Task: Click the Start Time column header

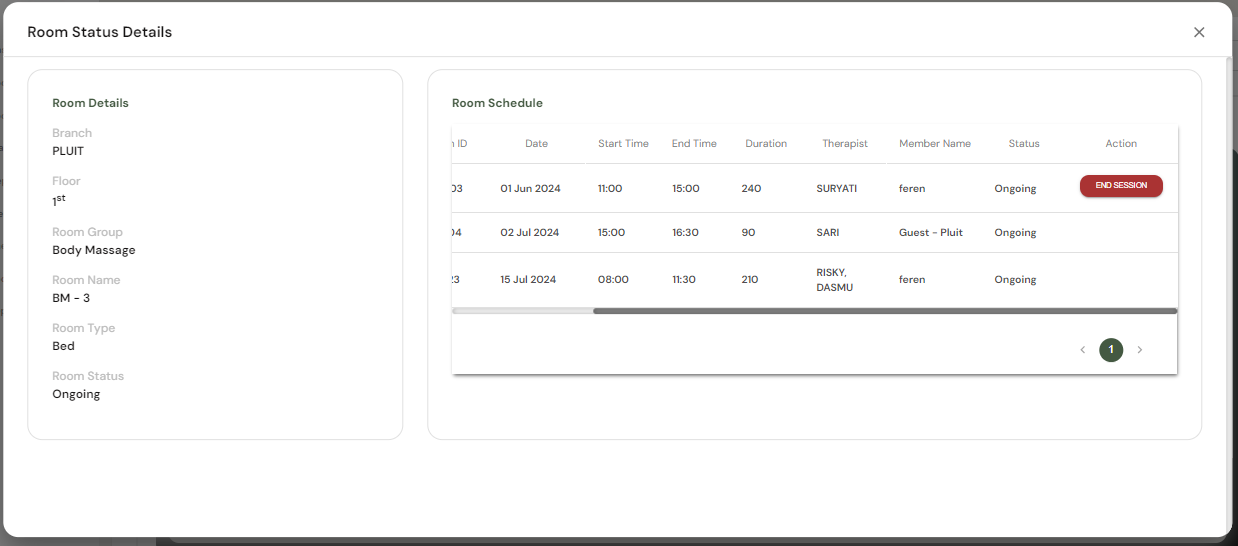Action: (623, 144)
